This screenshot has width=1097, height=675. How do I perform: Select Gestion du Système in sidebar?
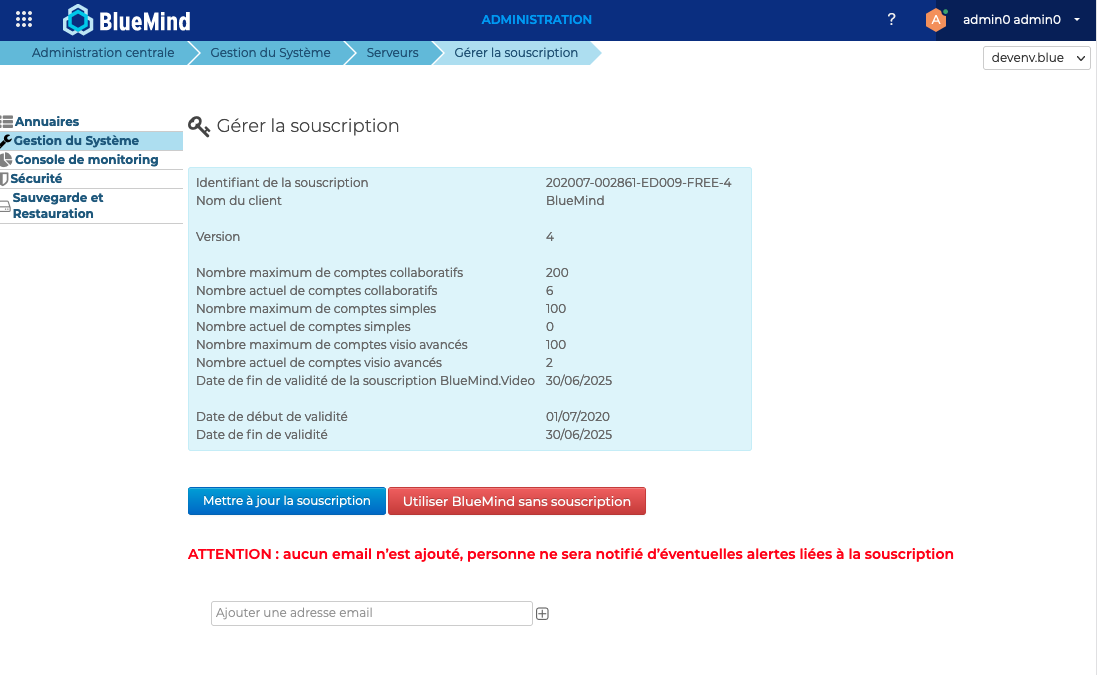coord(76,141)
